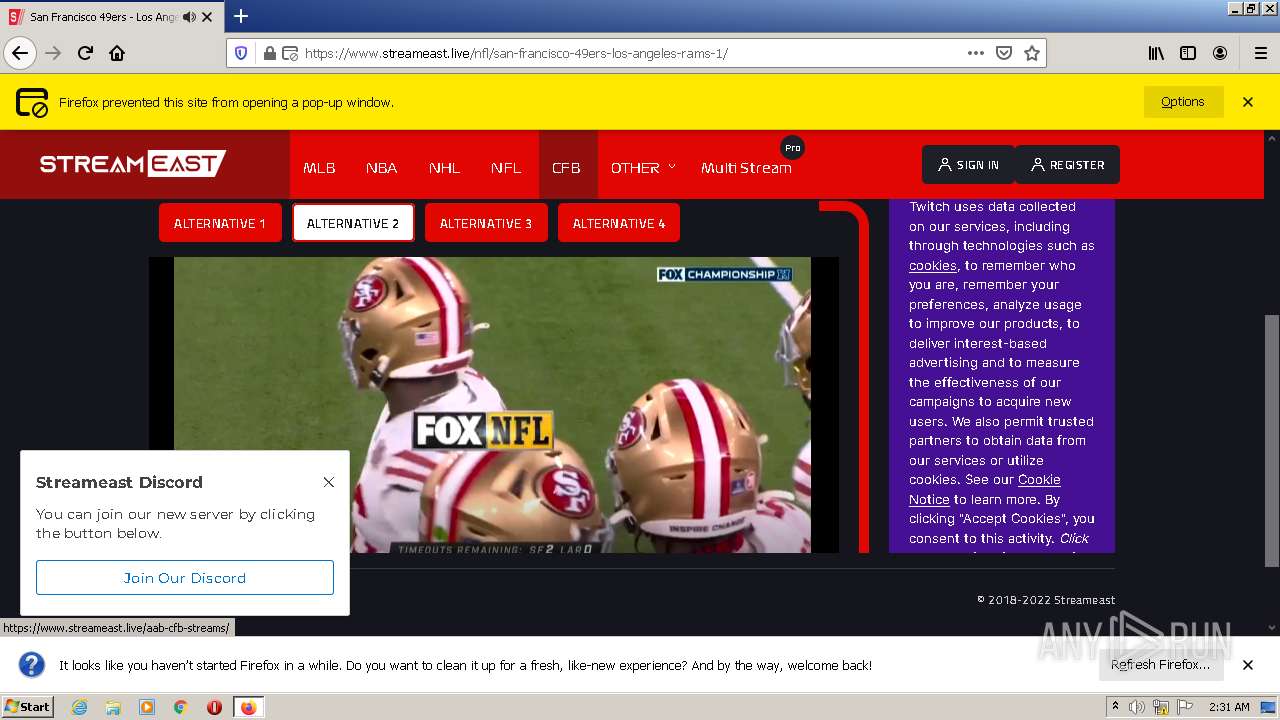The height and width of the screenshot is (720, 1280).
Task: Open Multi Stream Pro link
Action: [x=746, y=168]
